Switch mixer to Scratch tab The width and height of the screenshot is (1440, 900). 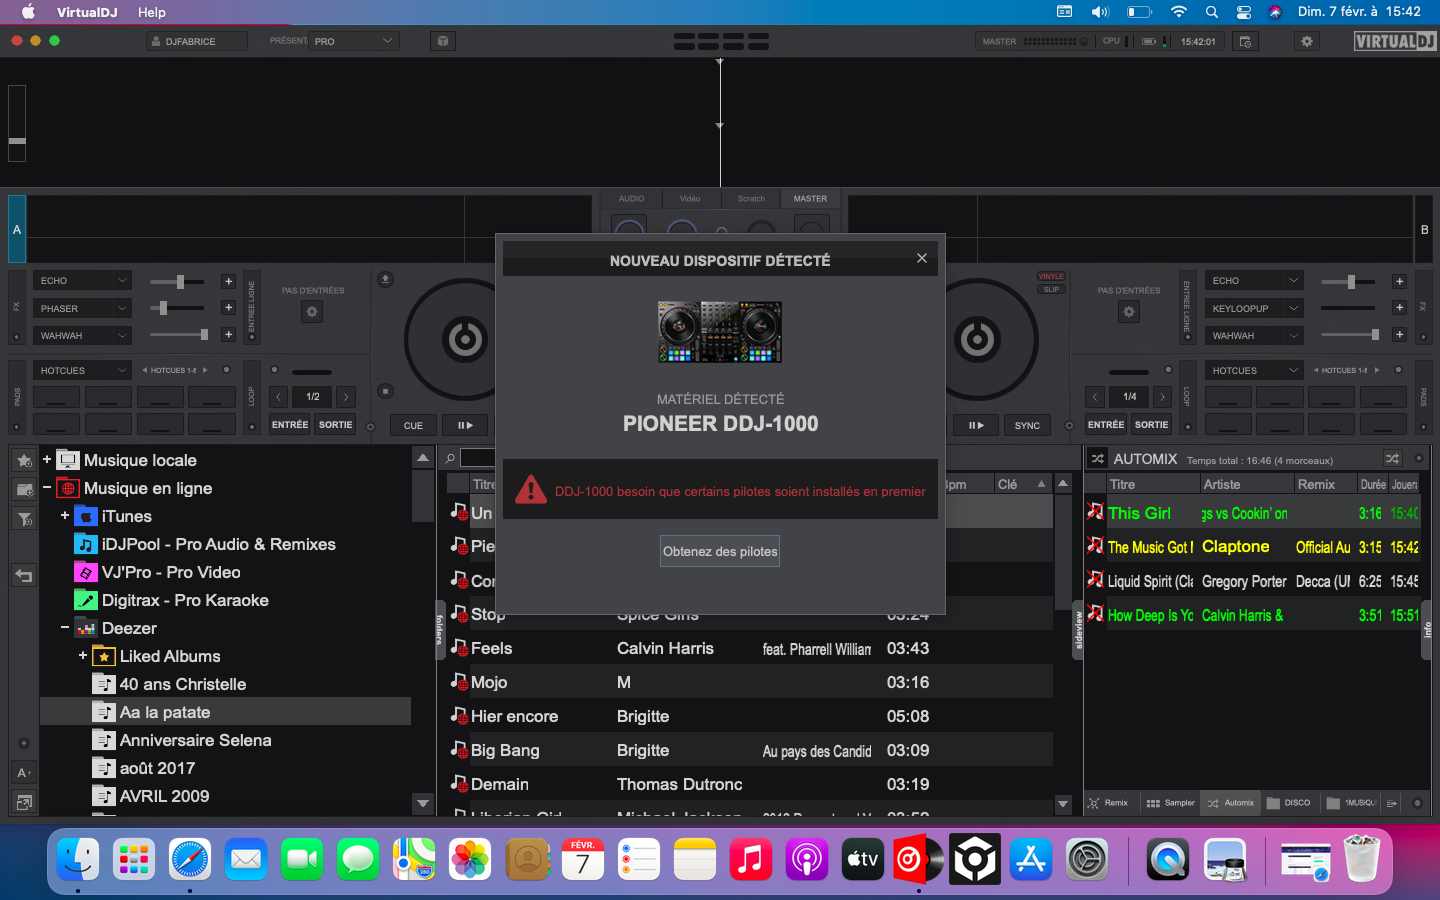coord(751,199)
